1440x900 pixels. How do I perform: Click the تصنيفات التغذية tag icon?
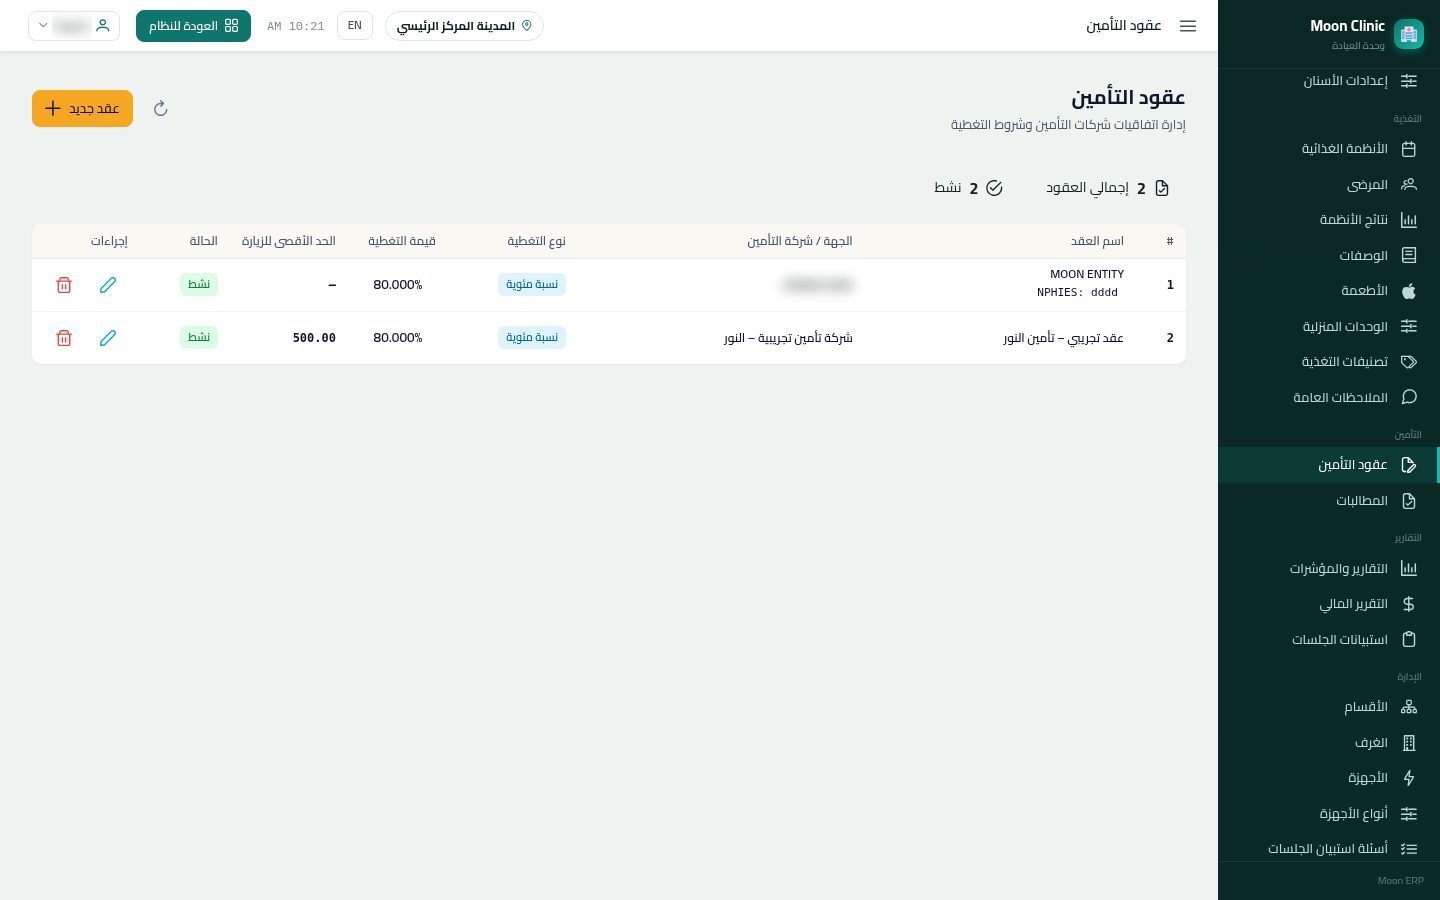coord(1409,362)
